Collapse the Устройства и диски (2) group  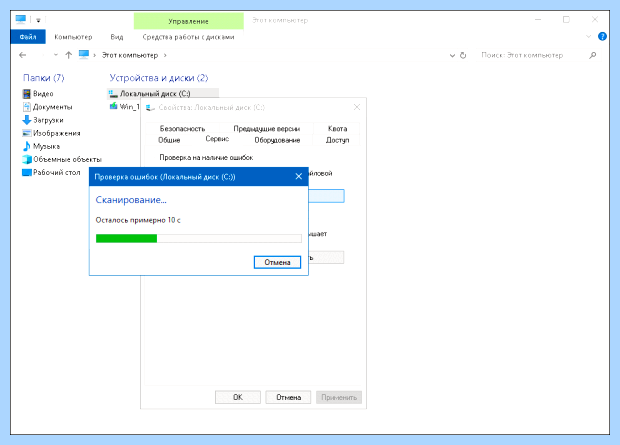tap(159, 78)
